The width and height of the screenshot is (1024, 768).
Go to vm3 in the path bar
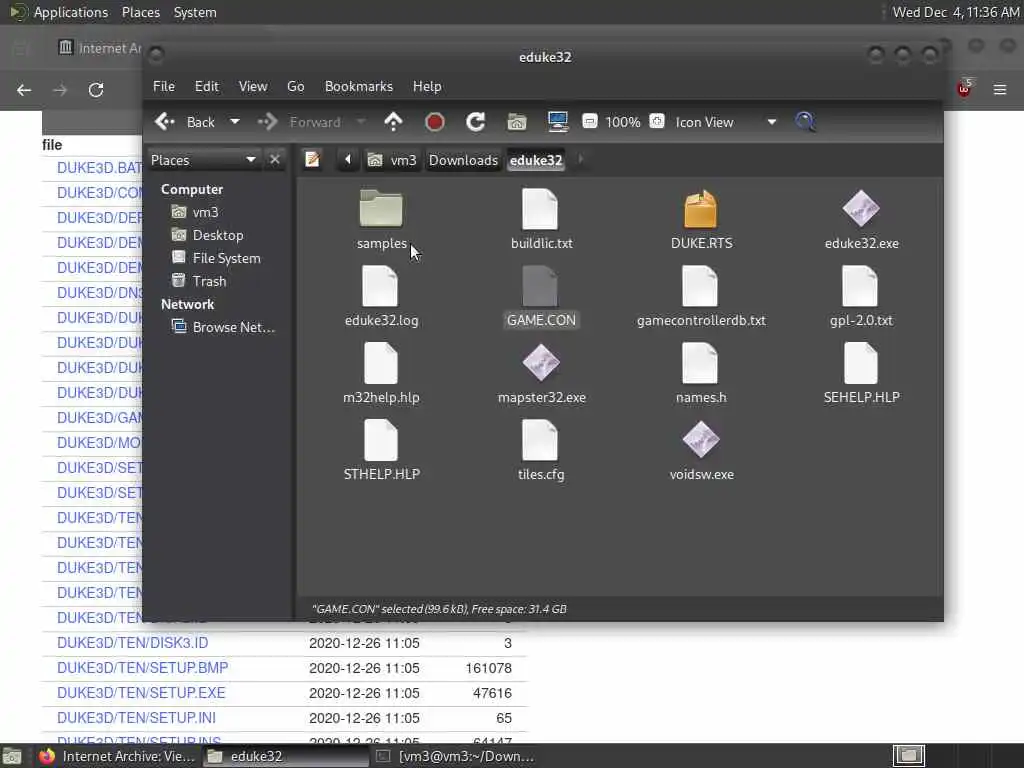coord(392,160)
